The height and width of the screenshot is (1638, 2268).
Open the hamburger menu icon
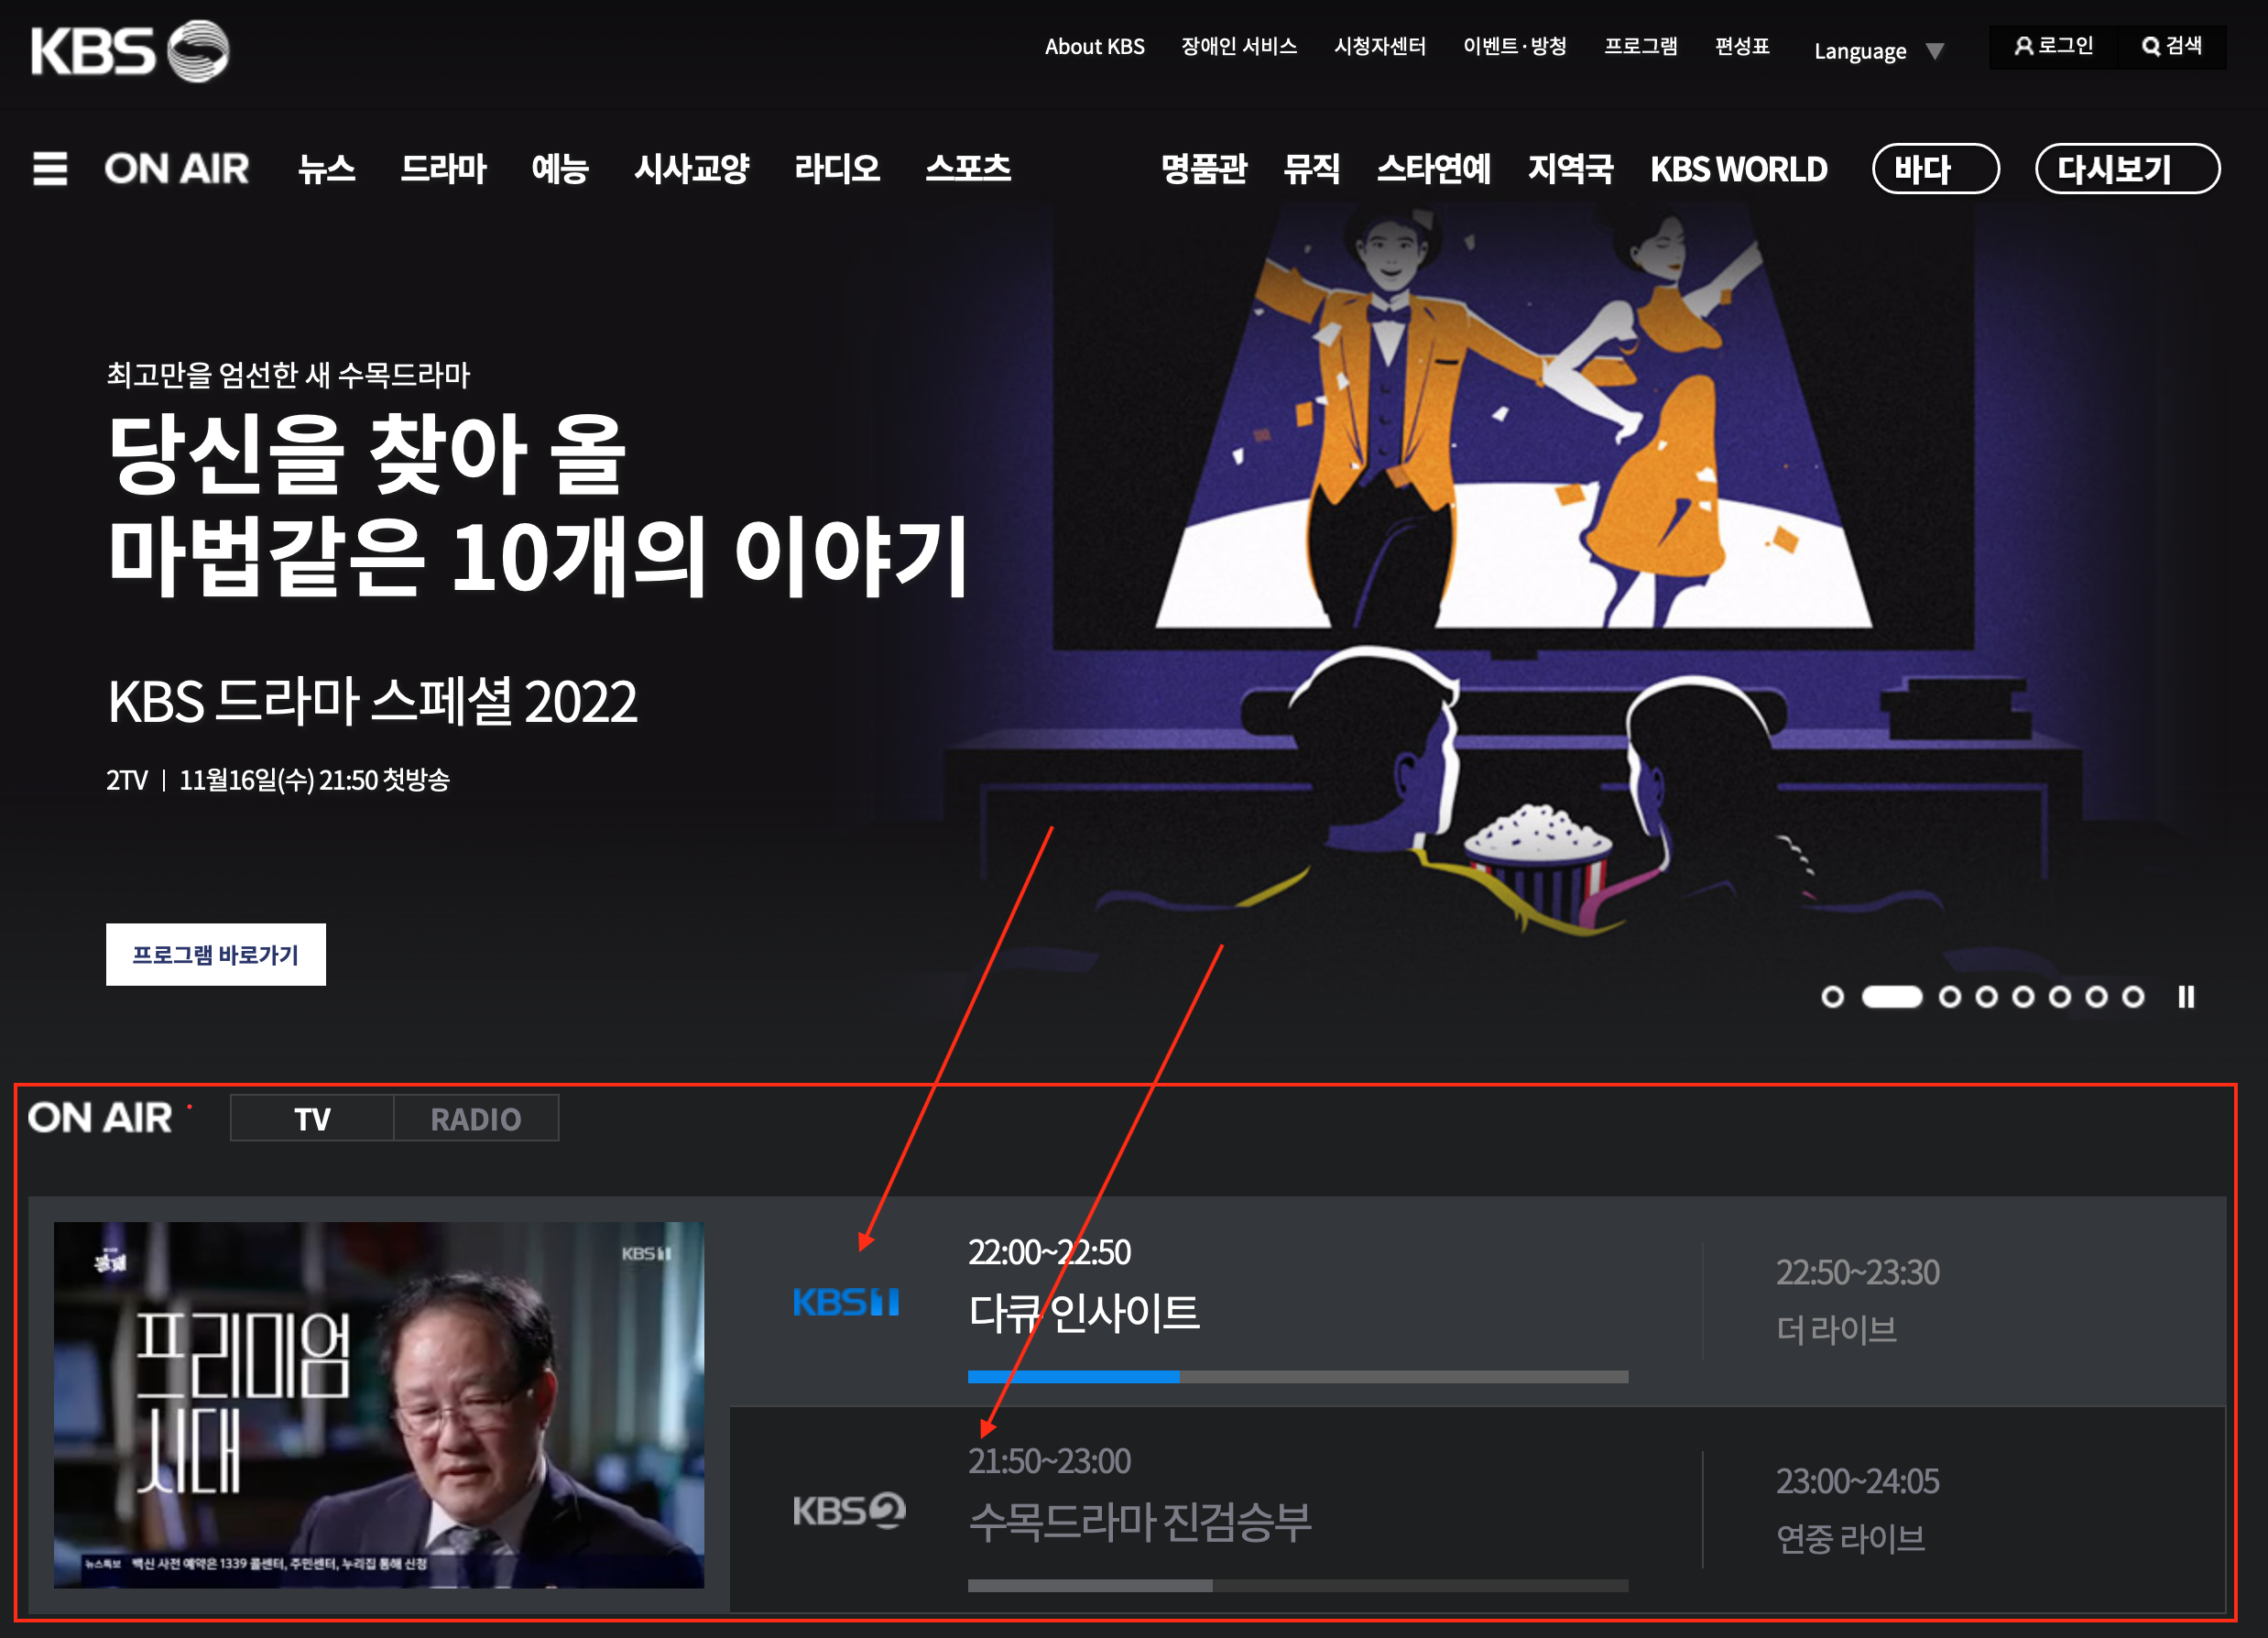(50, 168)
